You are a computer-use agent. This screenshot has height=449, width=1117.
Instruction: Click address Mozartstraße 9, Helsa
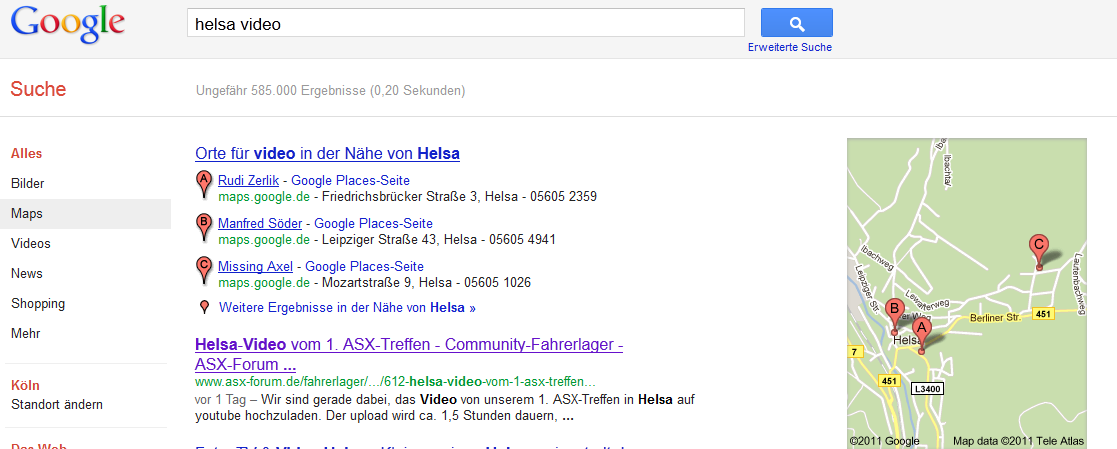coord(387,283)
